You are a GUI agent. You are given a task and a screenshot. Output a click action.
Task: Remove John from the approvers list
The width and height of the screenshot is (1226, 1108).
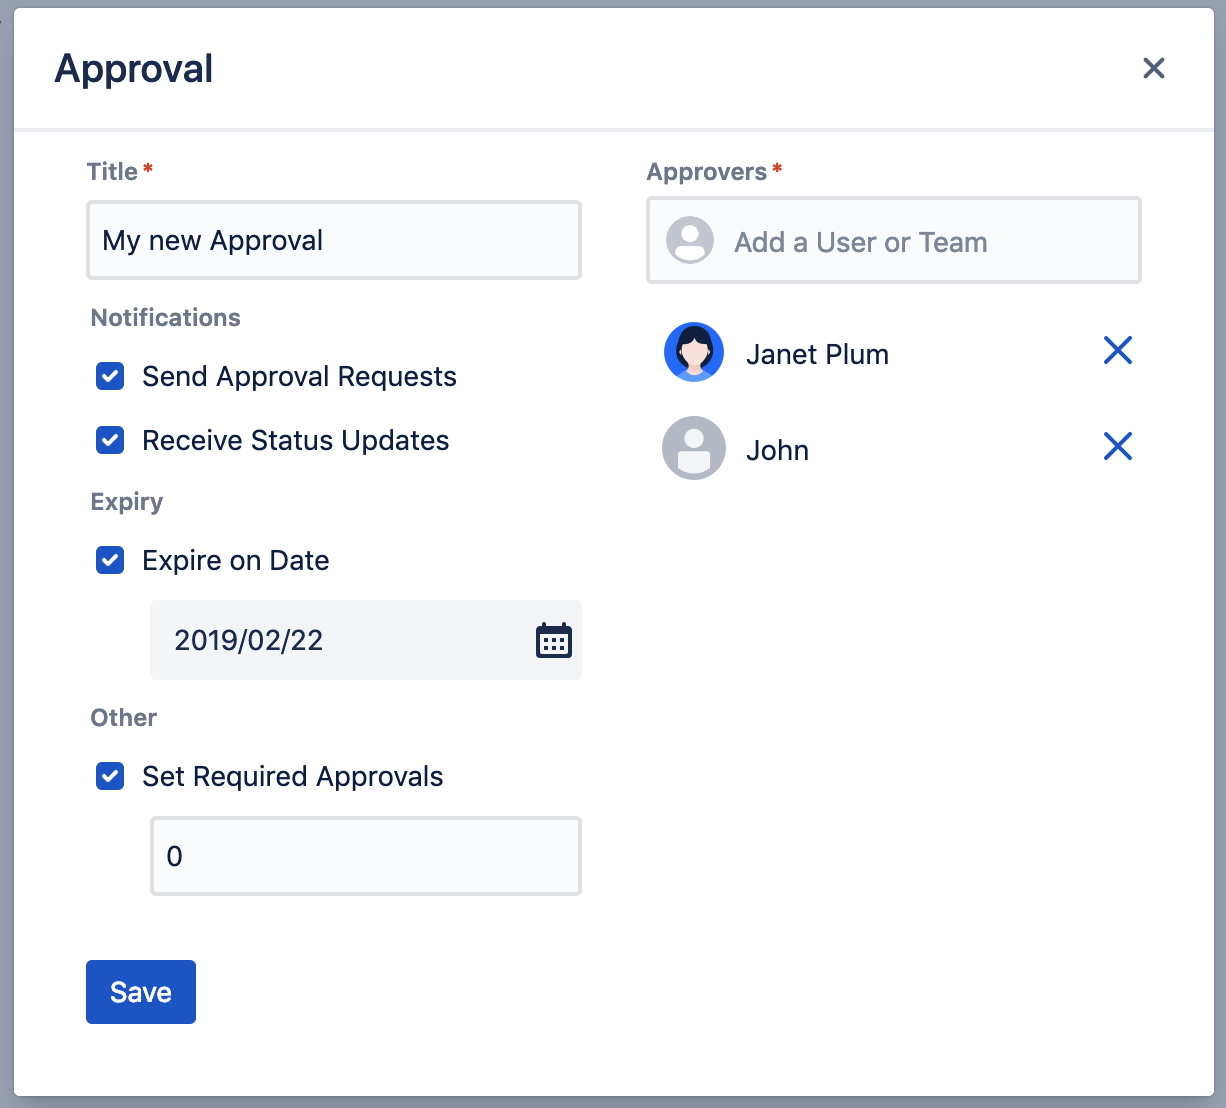pyautogui.click(x=1117, y=447)
